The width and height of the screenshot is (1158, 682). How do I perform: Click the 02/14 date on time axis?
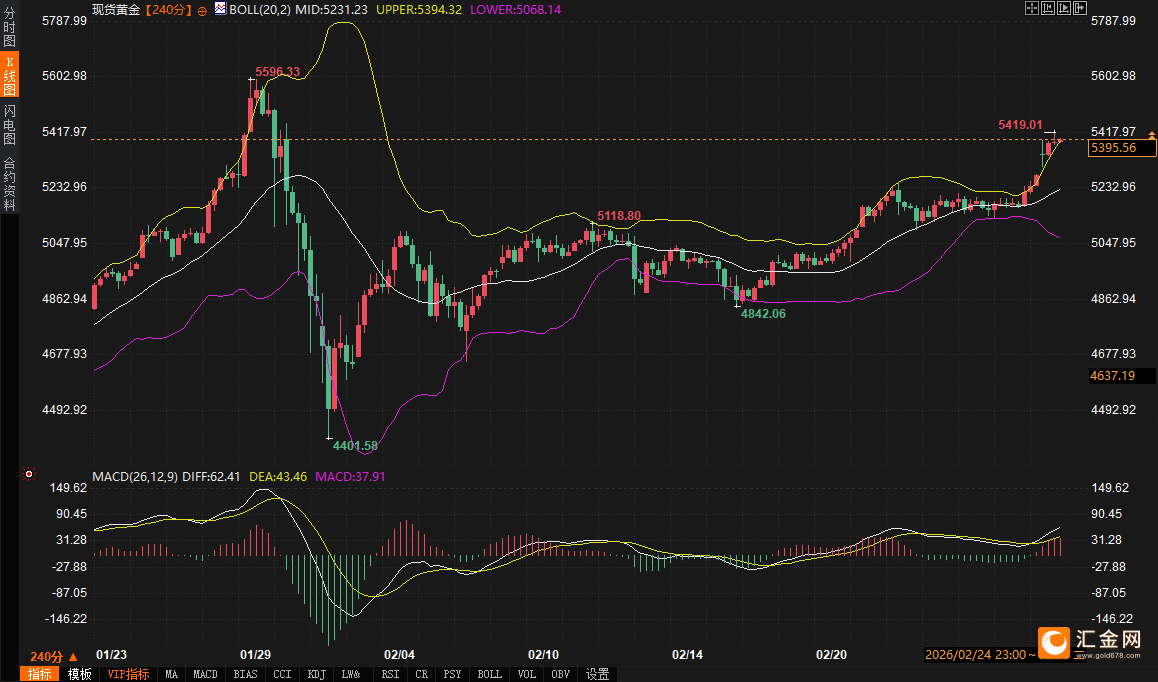click(688, 655)
